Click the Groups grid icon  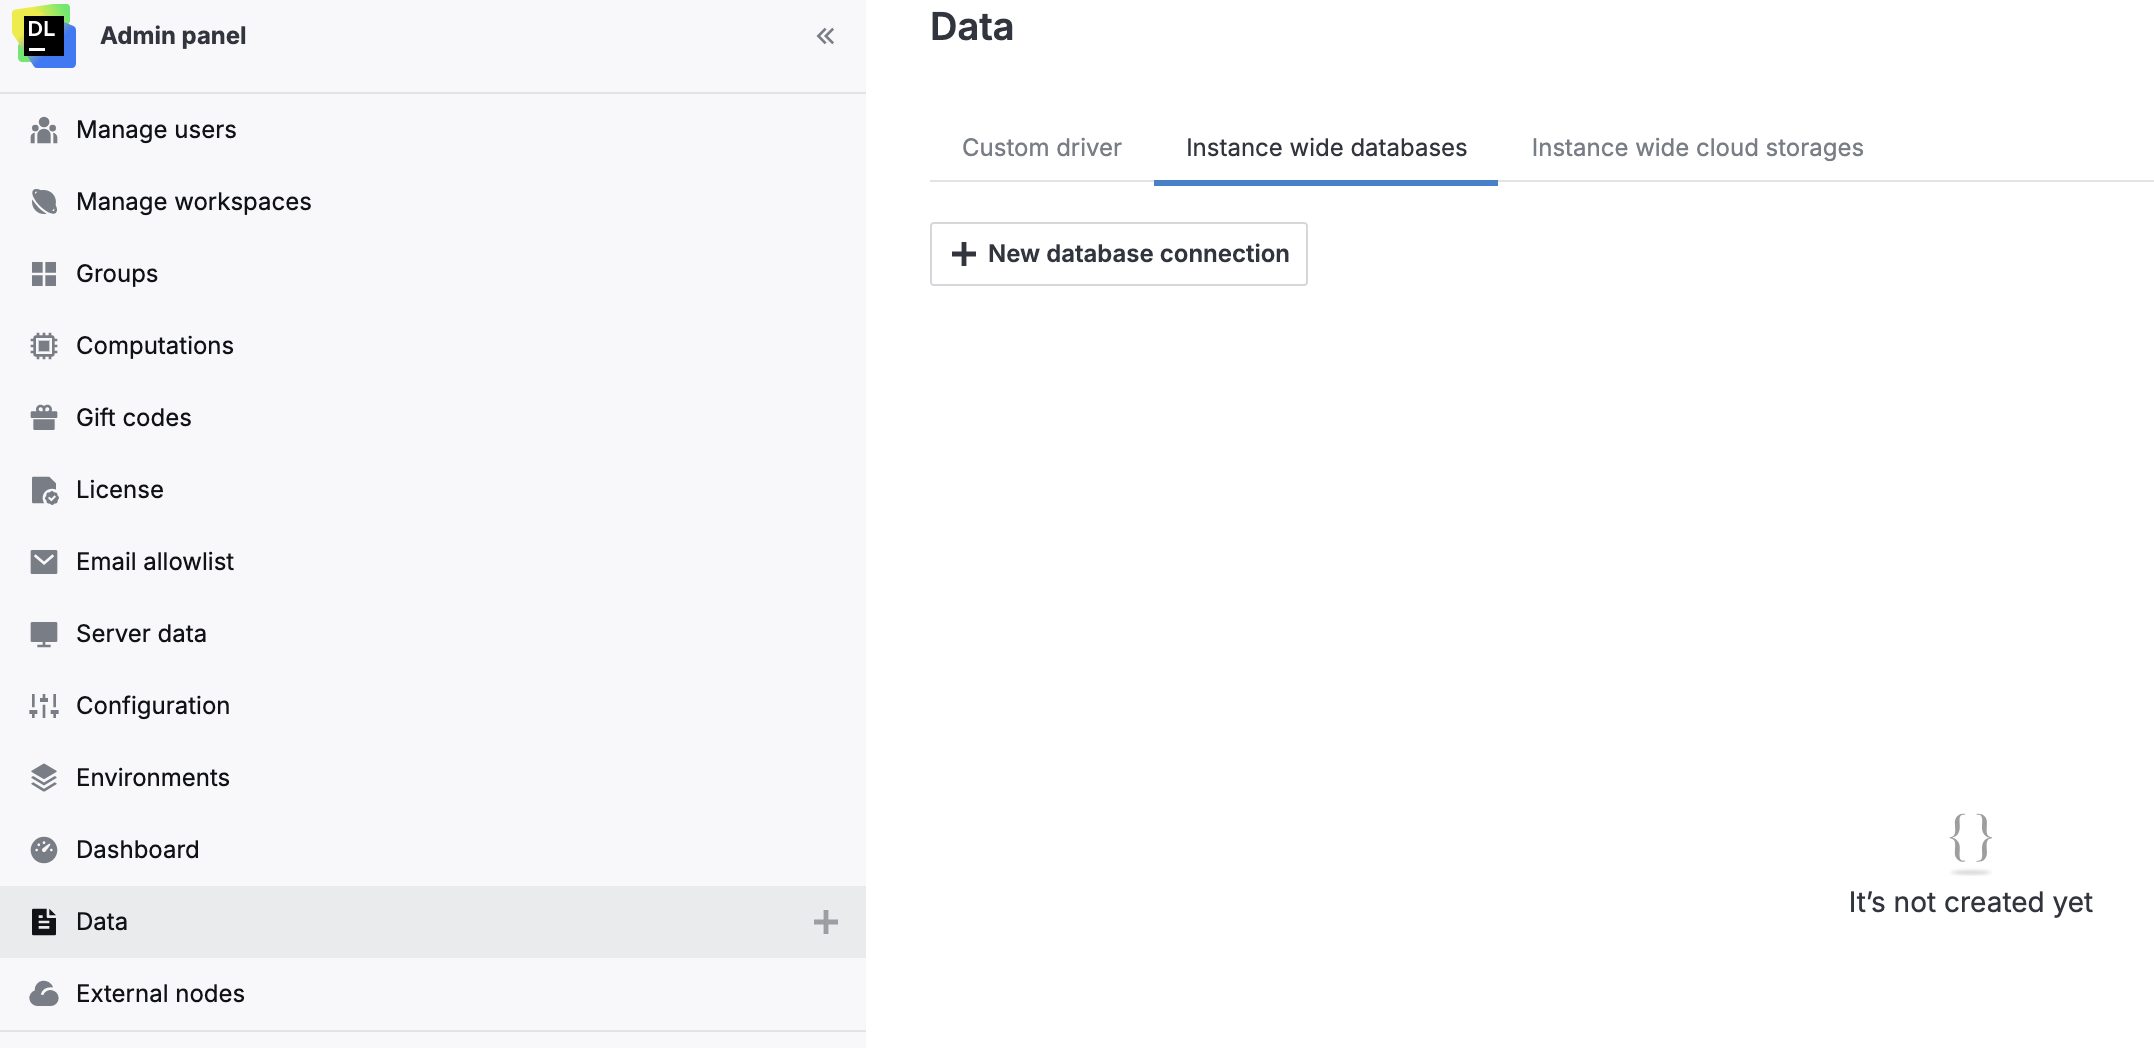[44, 273]
